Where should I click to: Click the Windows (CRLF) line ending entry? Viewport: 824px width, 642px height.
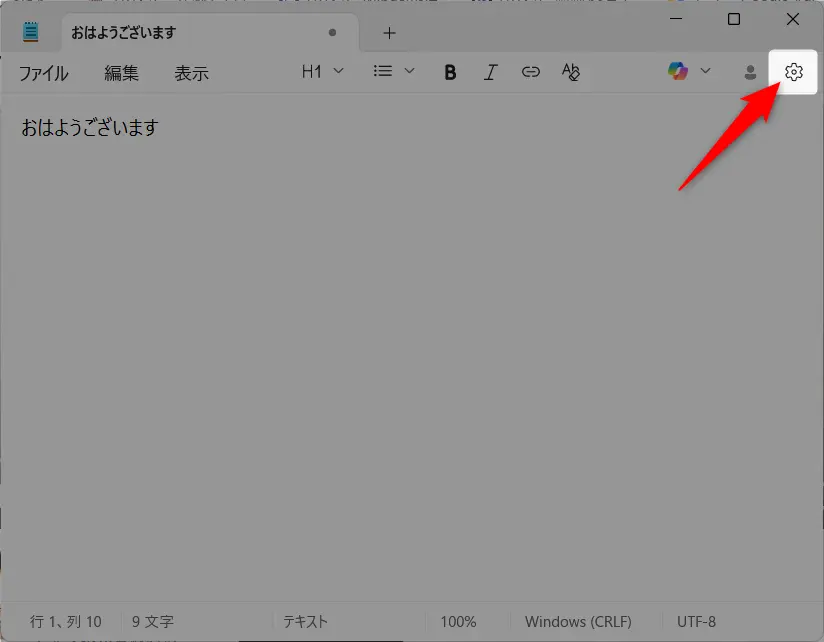pyautogui.click(x=578, y=622)
